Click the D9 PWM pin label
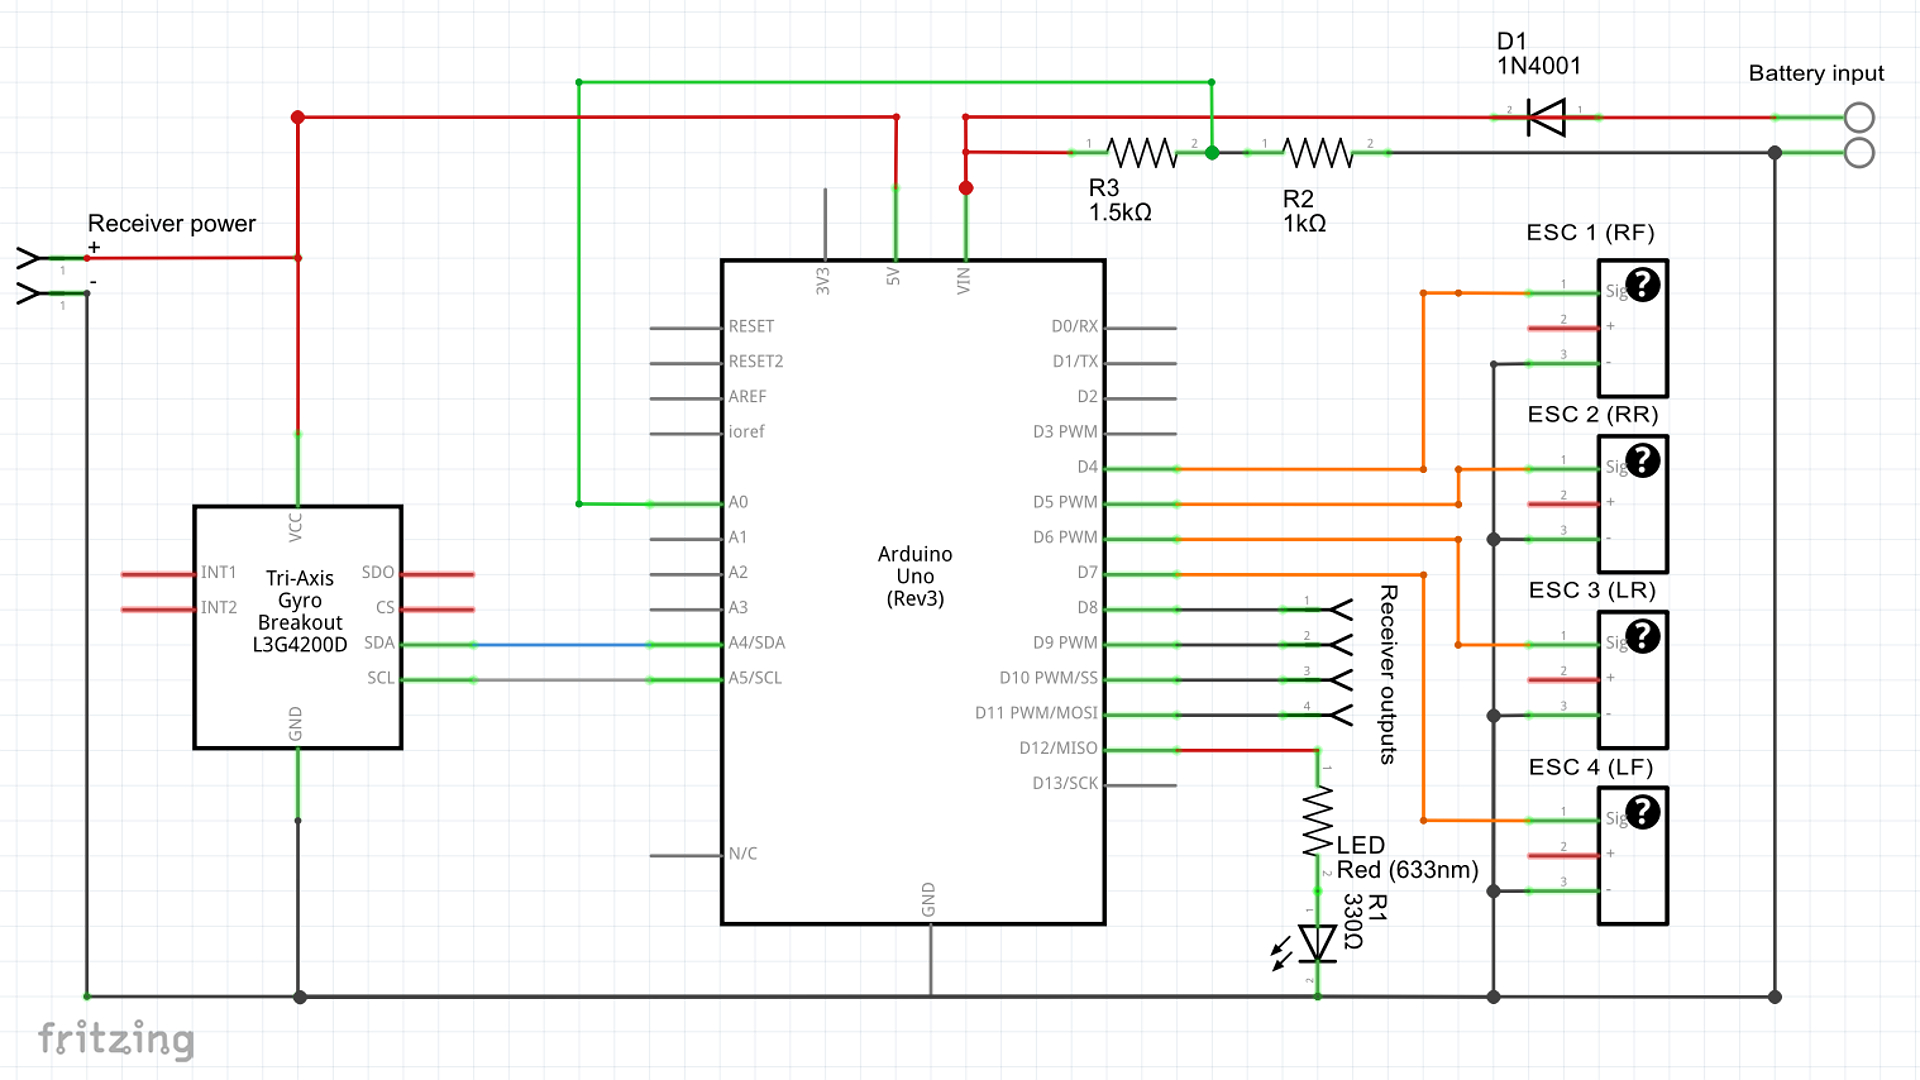Image resolution: width=1920 pixels, height=1080 pixels. click(1065, 642)
